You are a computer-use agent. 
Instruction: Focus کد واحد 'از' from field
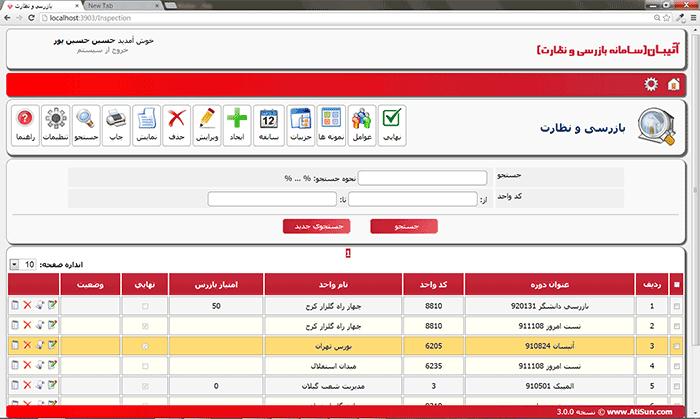coord(412,199)
